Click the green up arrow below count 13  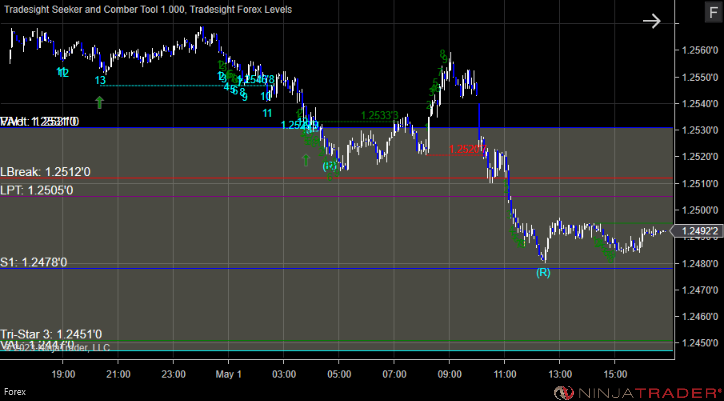click(100, 102)
